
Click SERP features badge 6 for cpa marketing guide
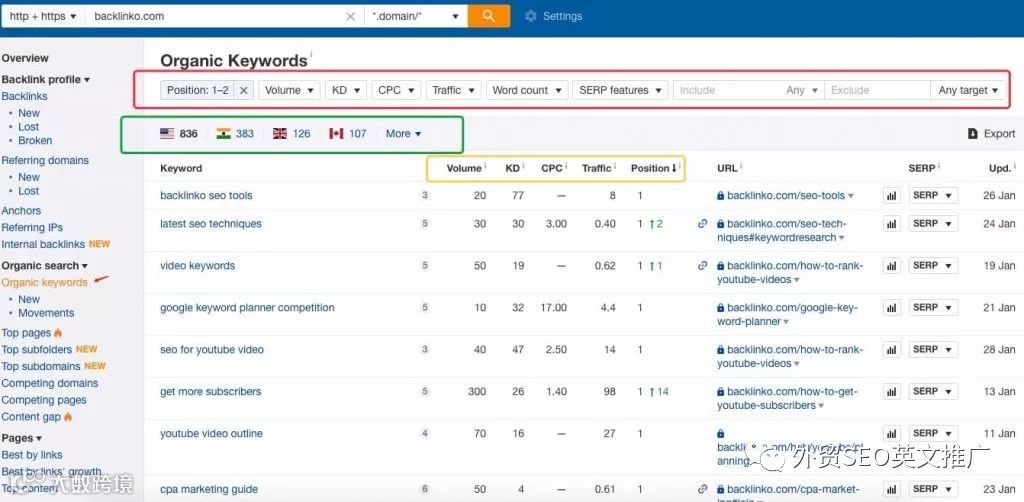pos(425,489)
